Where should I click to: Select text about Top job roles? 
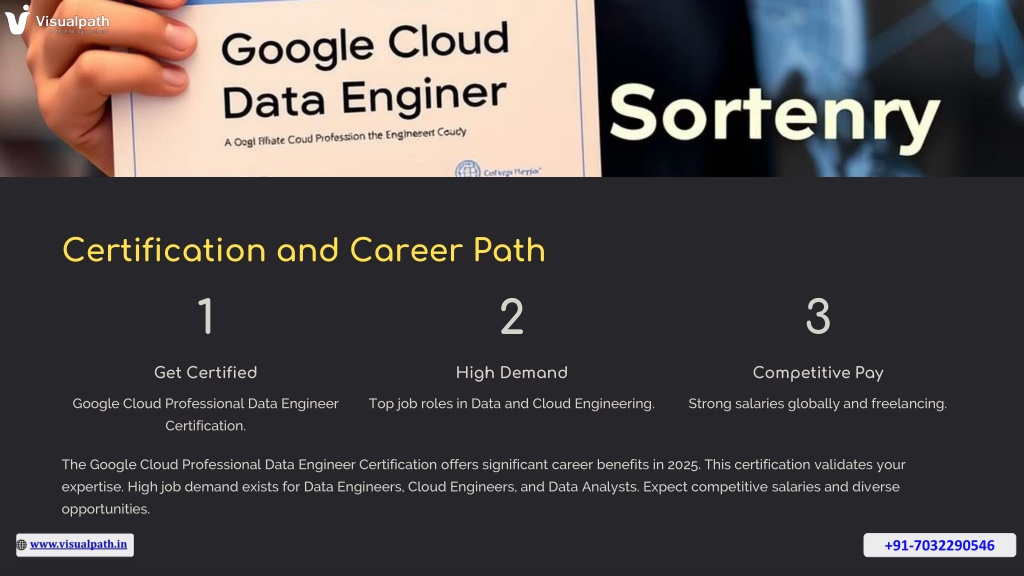pos(511,404)
